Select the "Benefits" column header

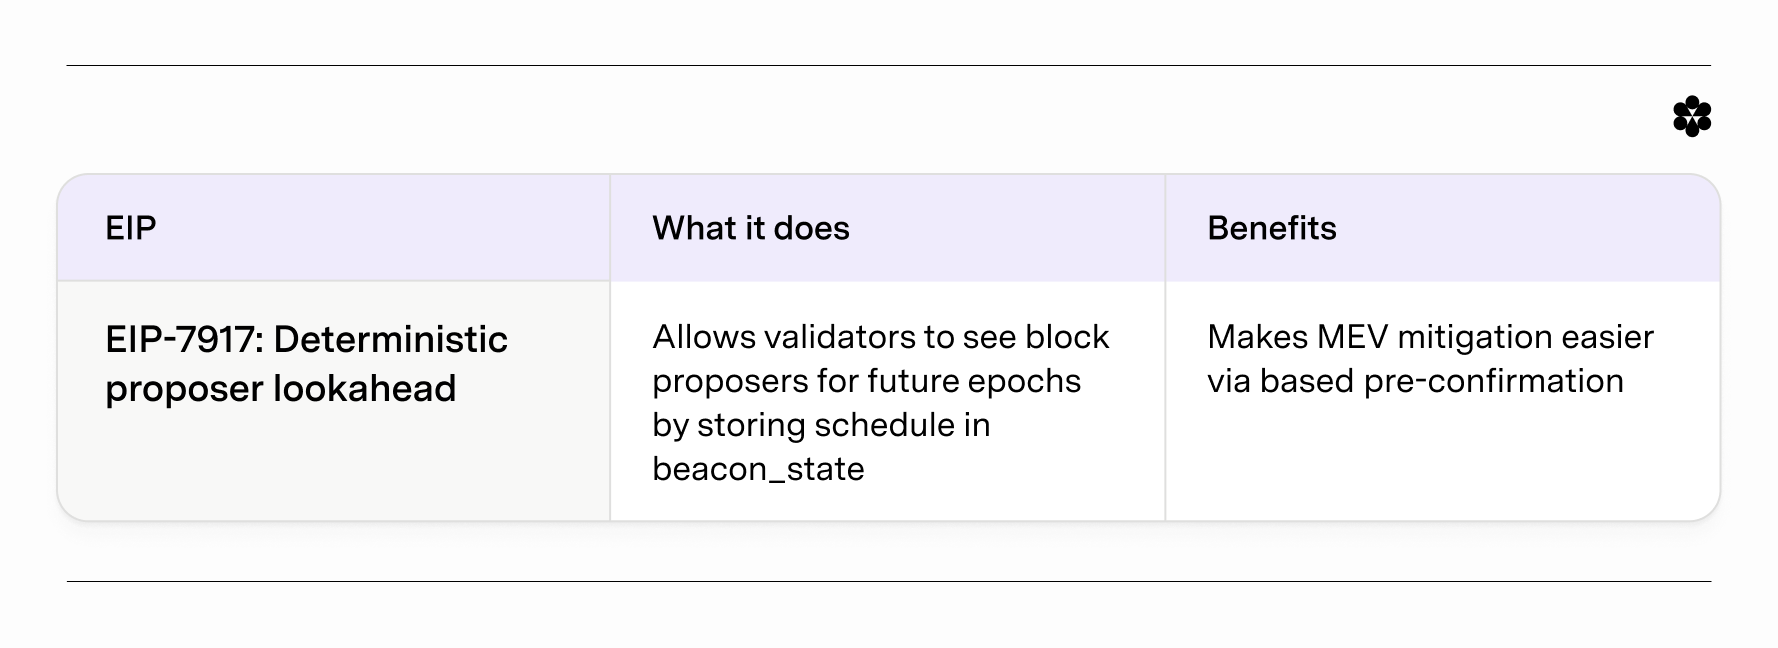(1271, 228)
